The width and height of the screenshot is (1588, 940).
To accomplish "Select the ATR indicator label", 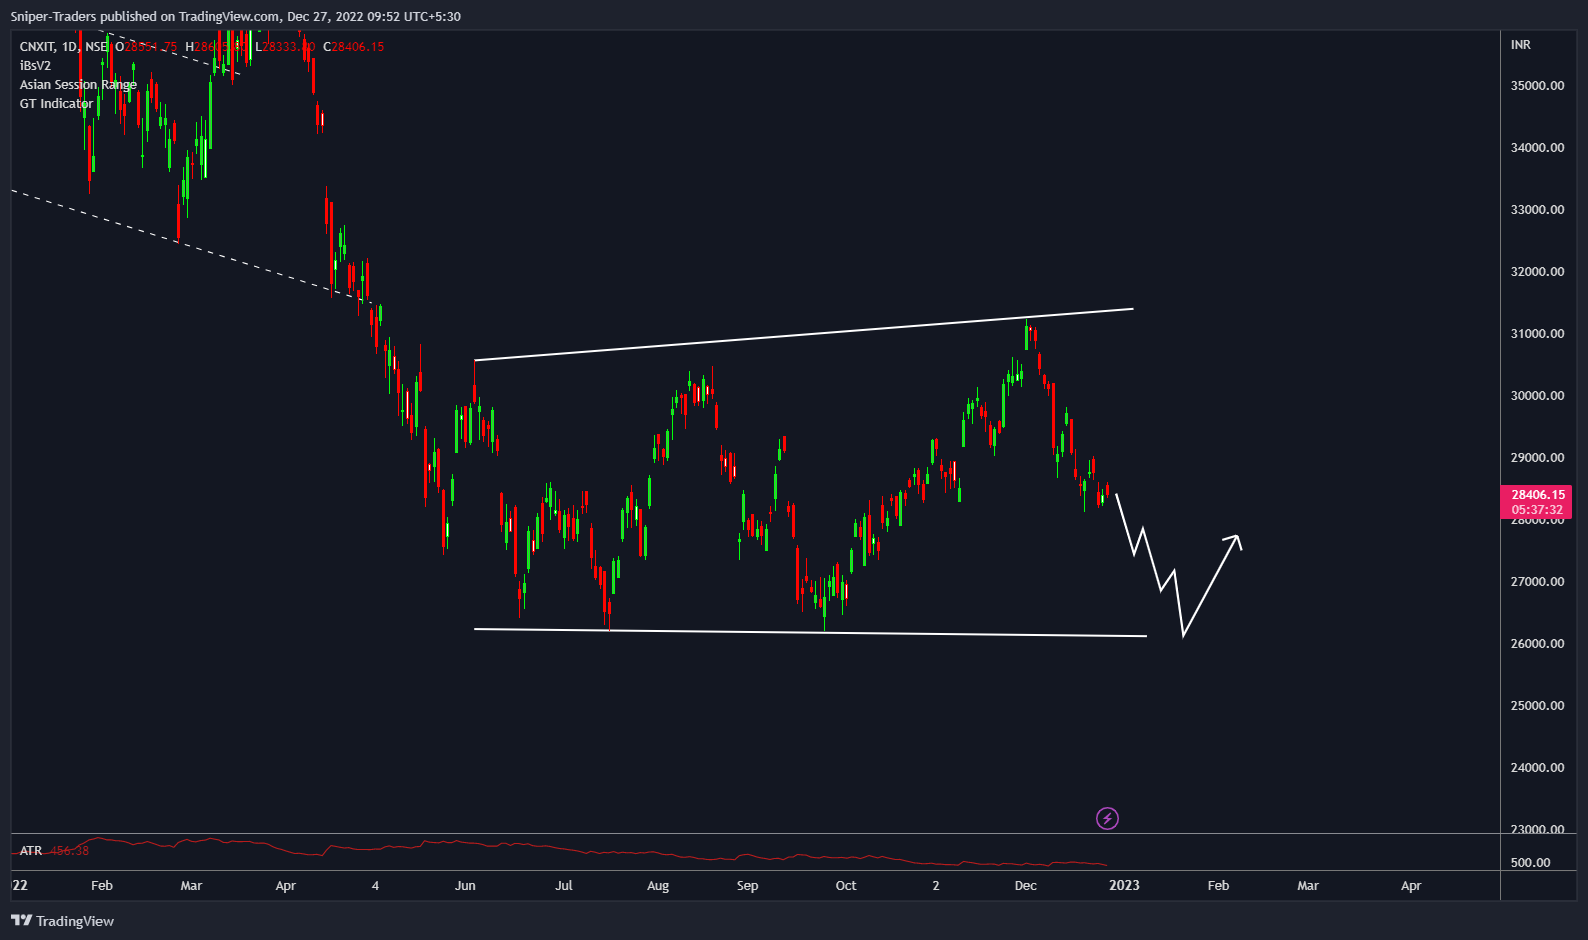I will click(x=31, y=851).
